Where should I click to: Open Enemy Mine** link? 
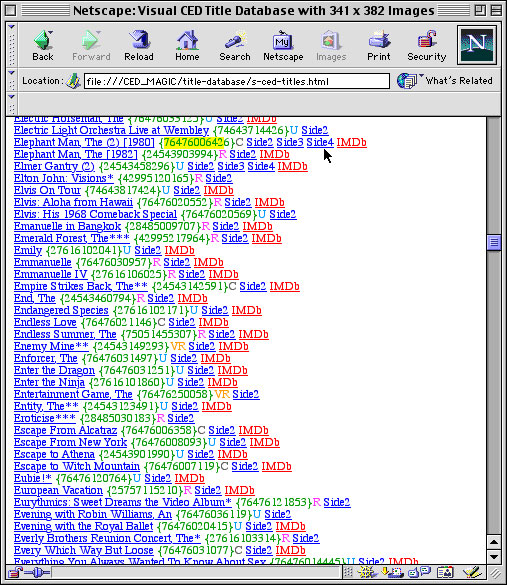click(x=51, y=346)
